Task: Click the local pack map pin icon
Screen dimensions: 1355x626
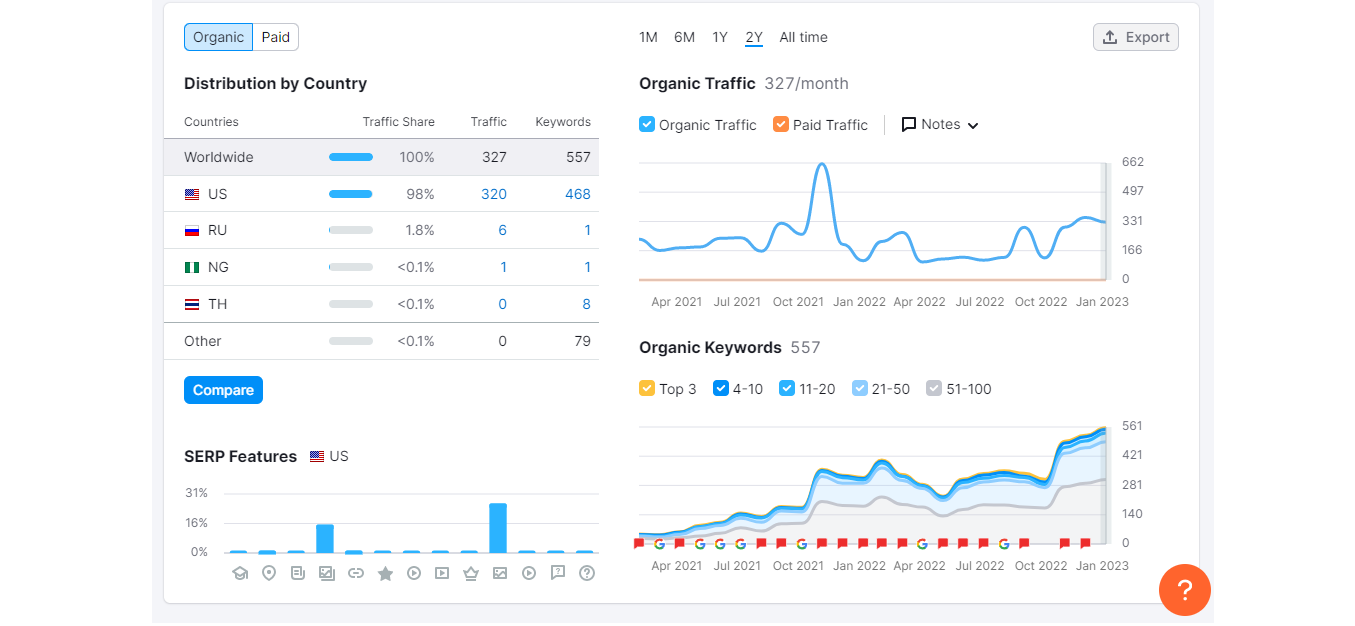Action: tap(269, 573)
